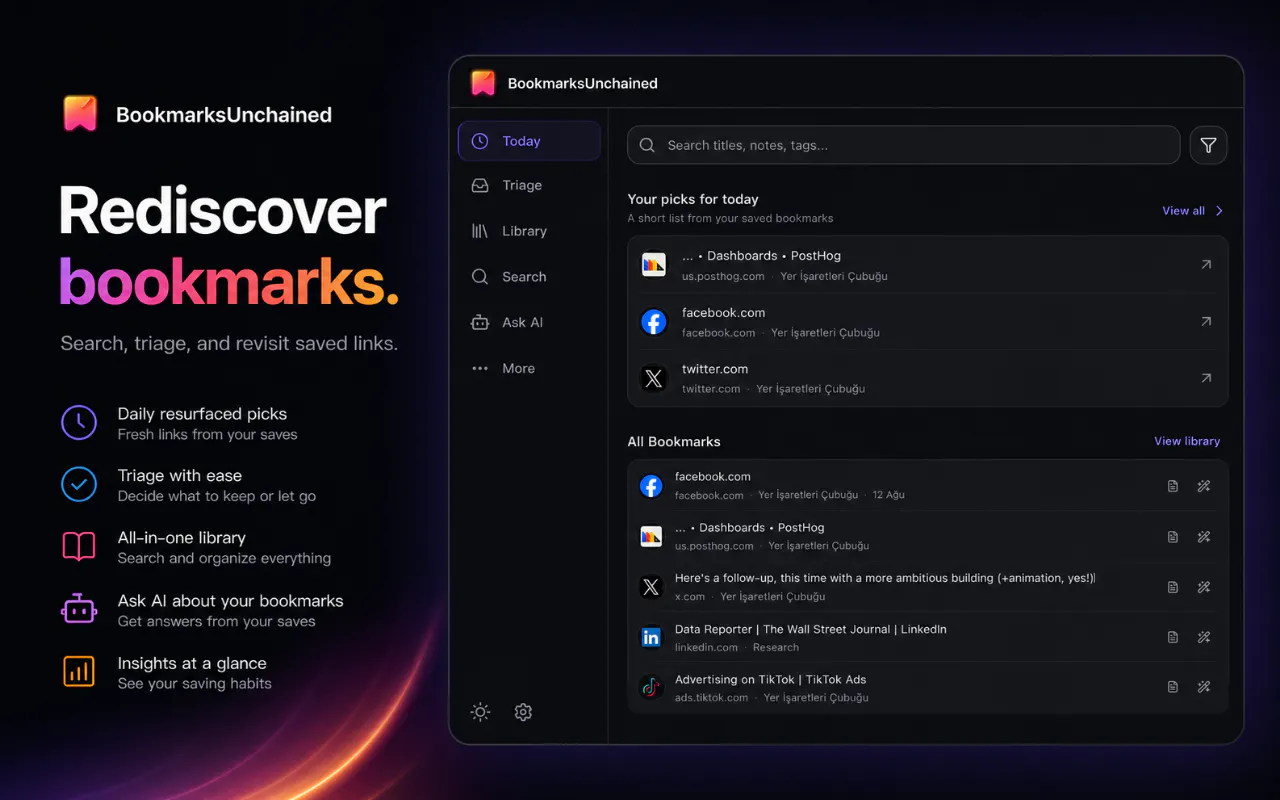Click the twitter.com domain text under the pick
Image resolution: width=1280 pixels, height=800 pixels.
pos(711,389)
